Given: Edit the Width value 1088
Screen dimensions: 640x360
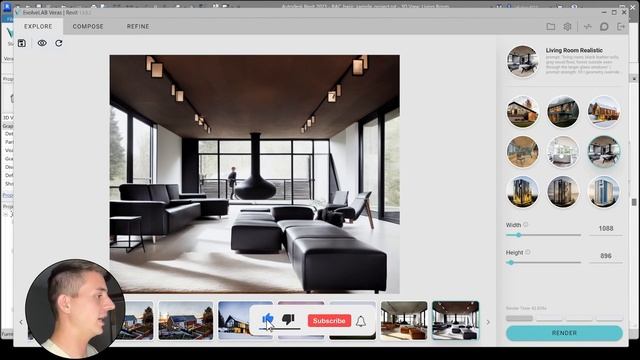Looking at the screenshot, I should coord(606,229).
